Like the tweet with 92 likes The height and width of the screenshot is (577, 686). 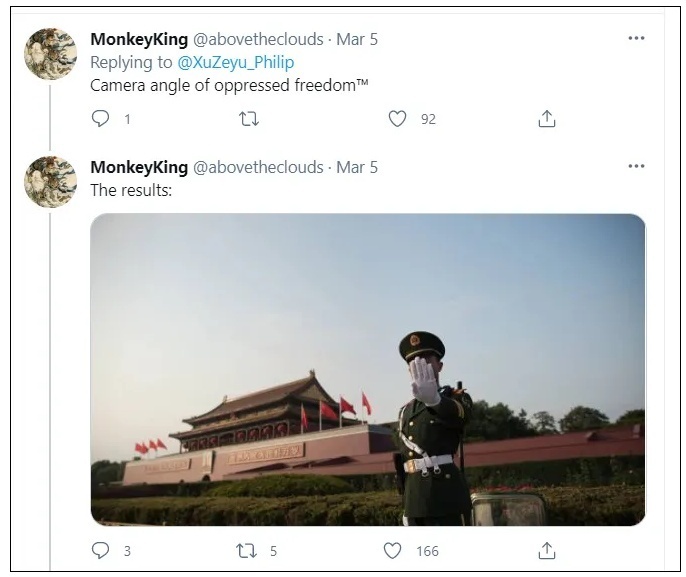coord(397,119)
